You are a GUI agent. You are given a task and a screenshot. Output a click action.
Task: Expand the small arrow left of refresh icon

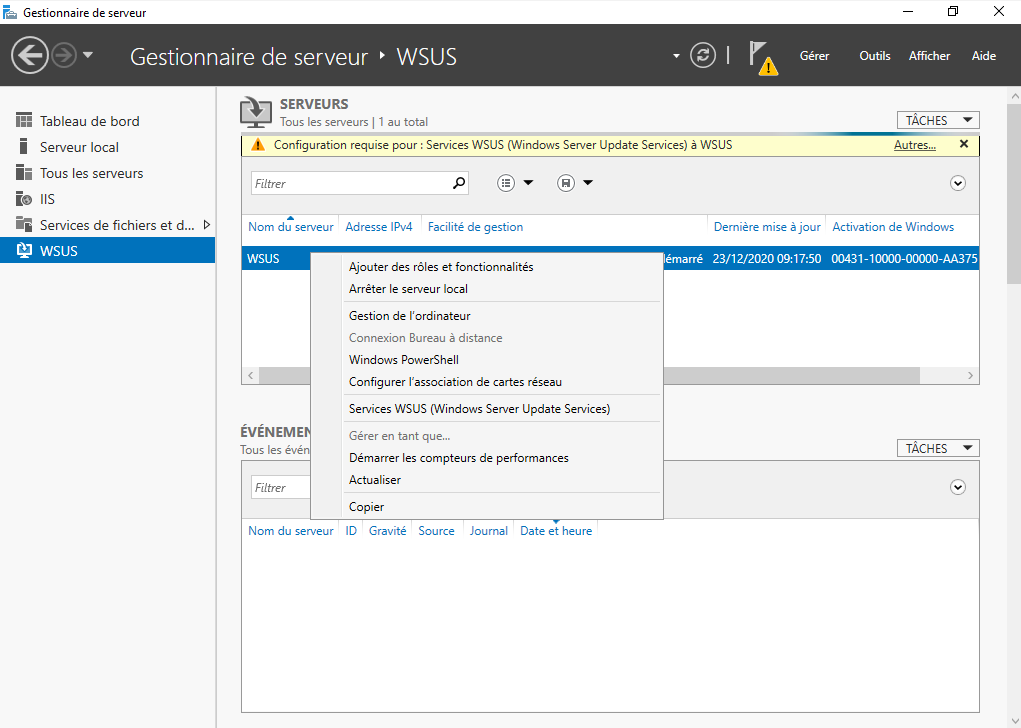pyautogui.click(x=676, y=56)
